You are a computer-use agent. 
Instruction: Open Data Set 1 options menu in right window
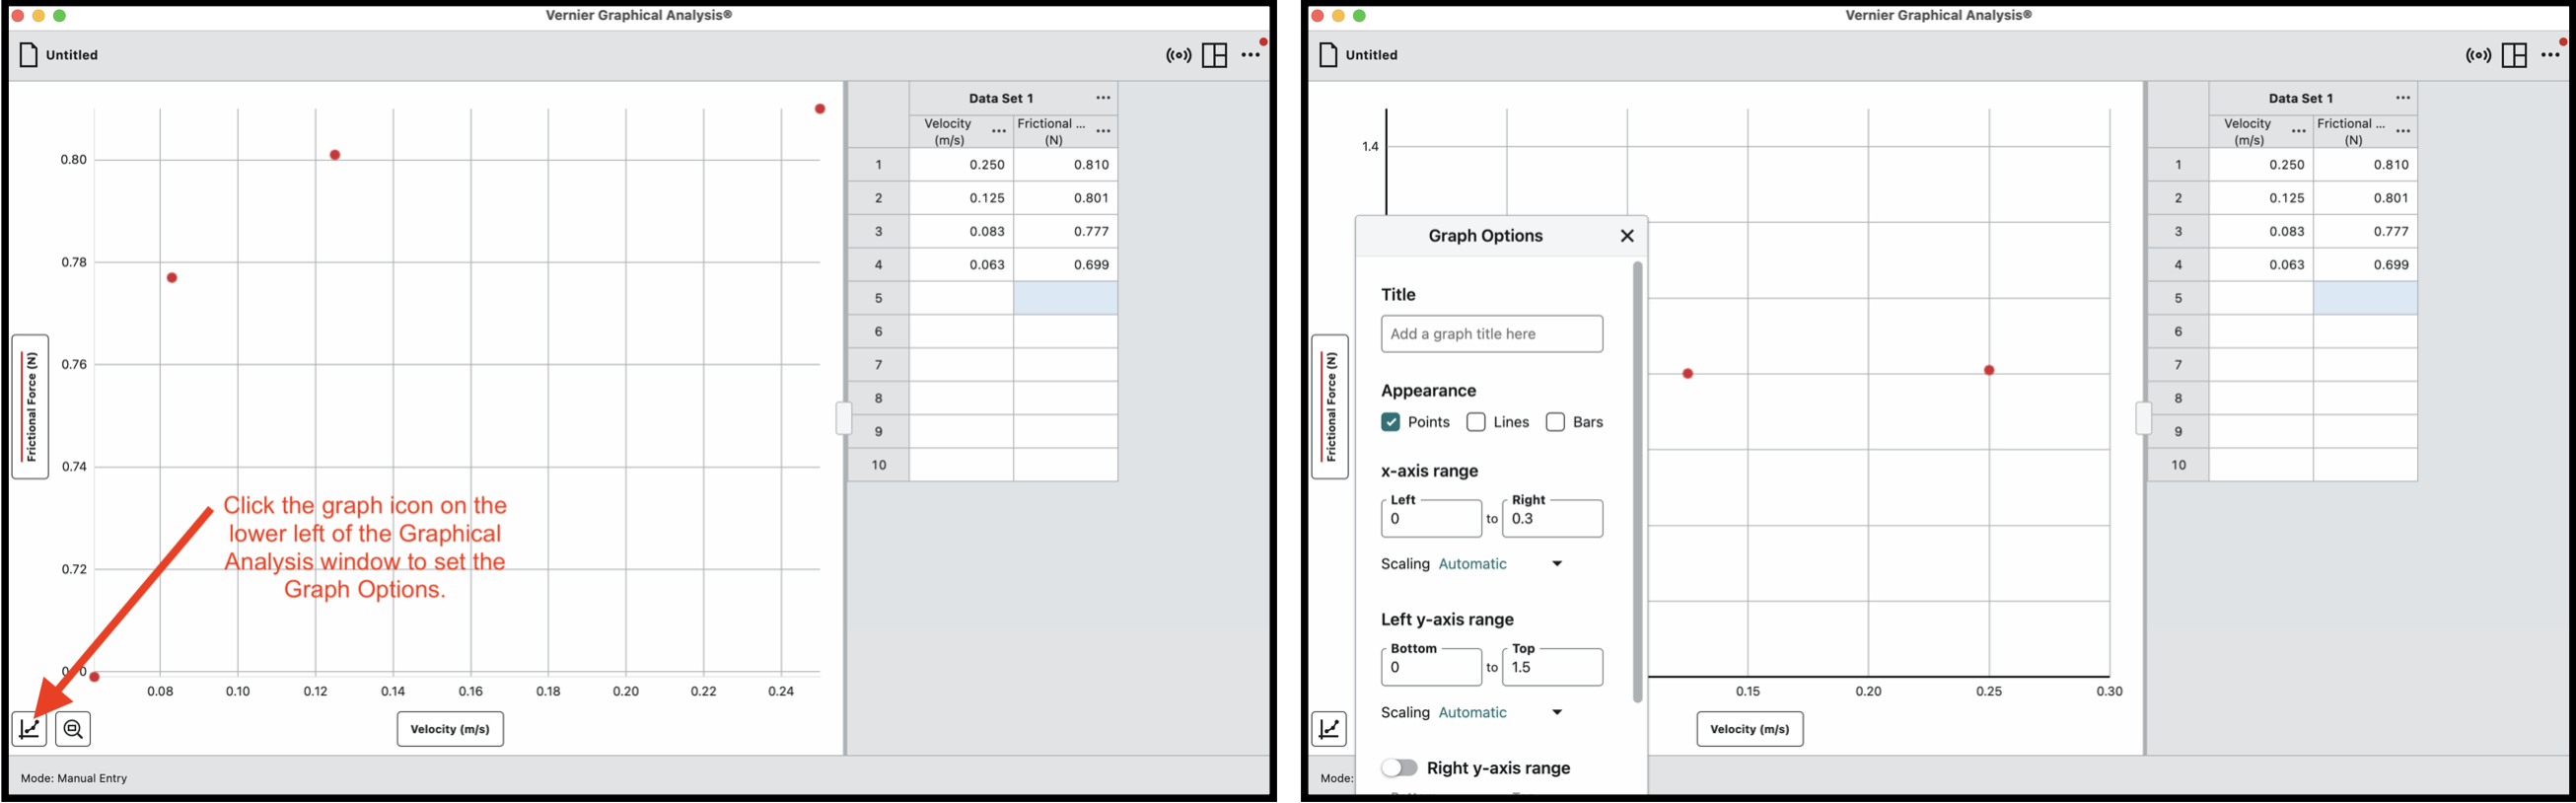pyautogui.click(x=2403, y=98)
